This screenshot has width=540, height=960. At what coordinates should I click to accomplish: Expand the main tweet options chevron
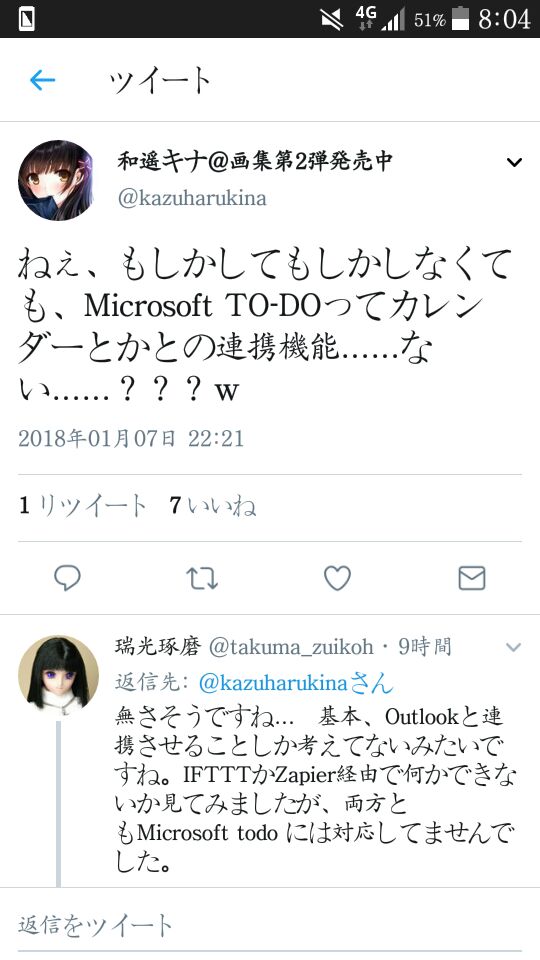pyautogui.click(x=514, y=162)
